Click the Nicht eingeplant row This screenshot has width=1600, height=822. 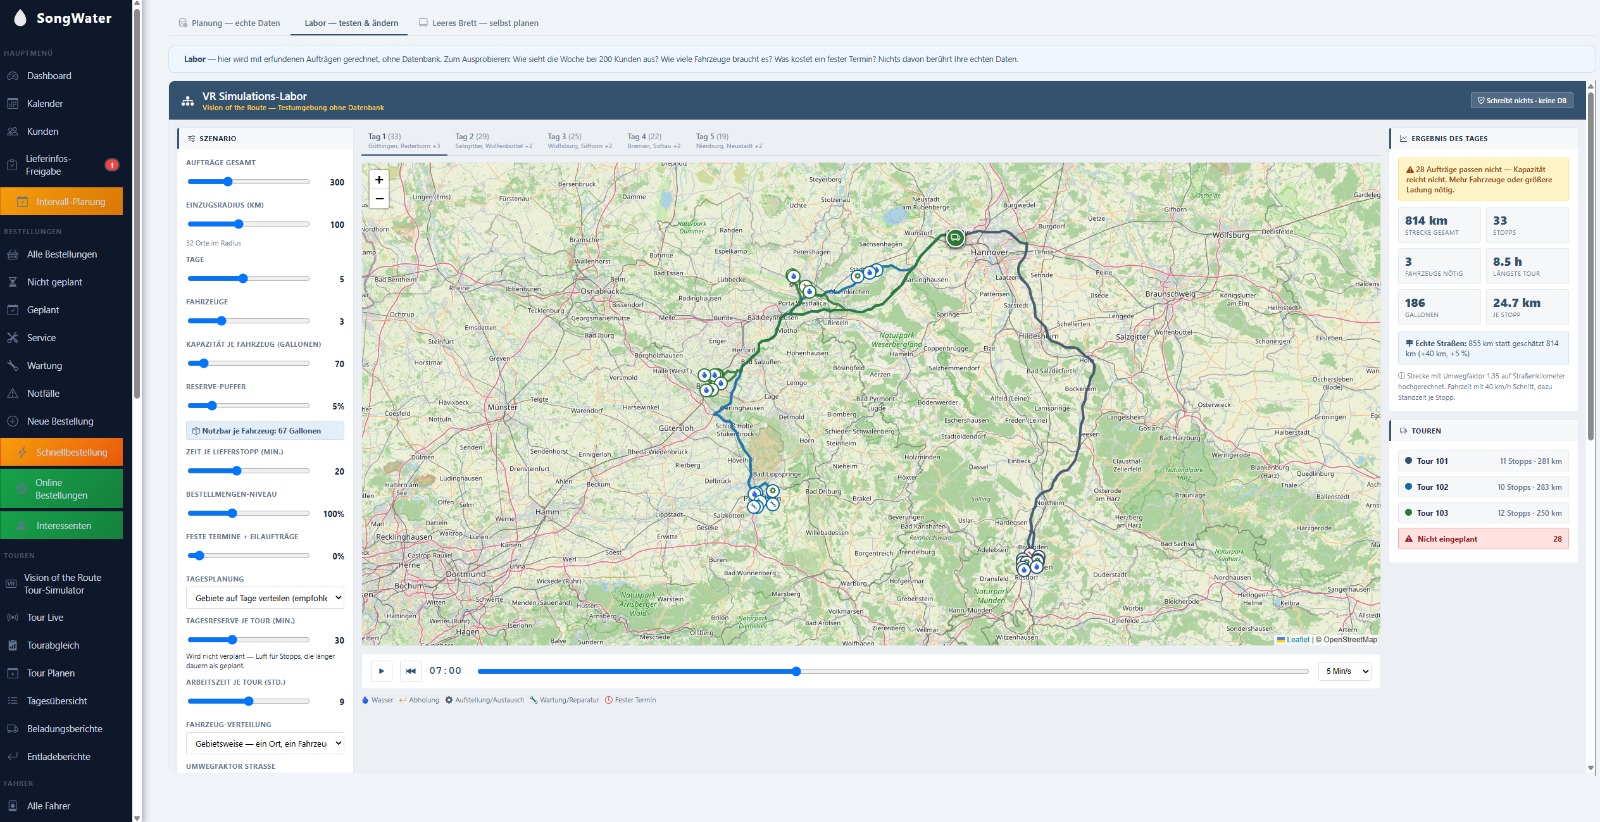click(1483, 539)
